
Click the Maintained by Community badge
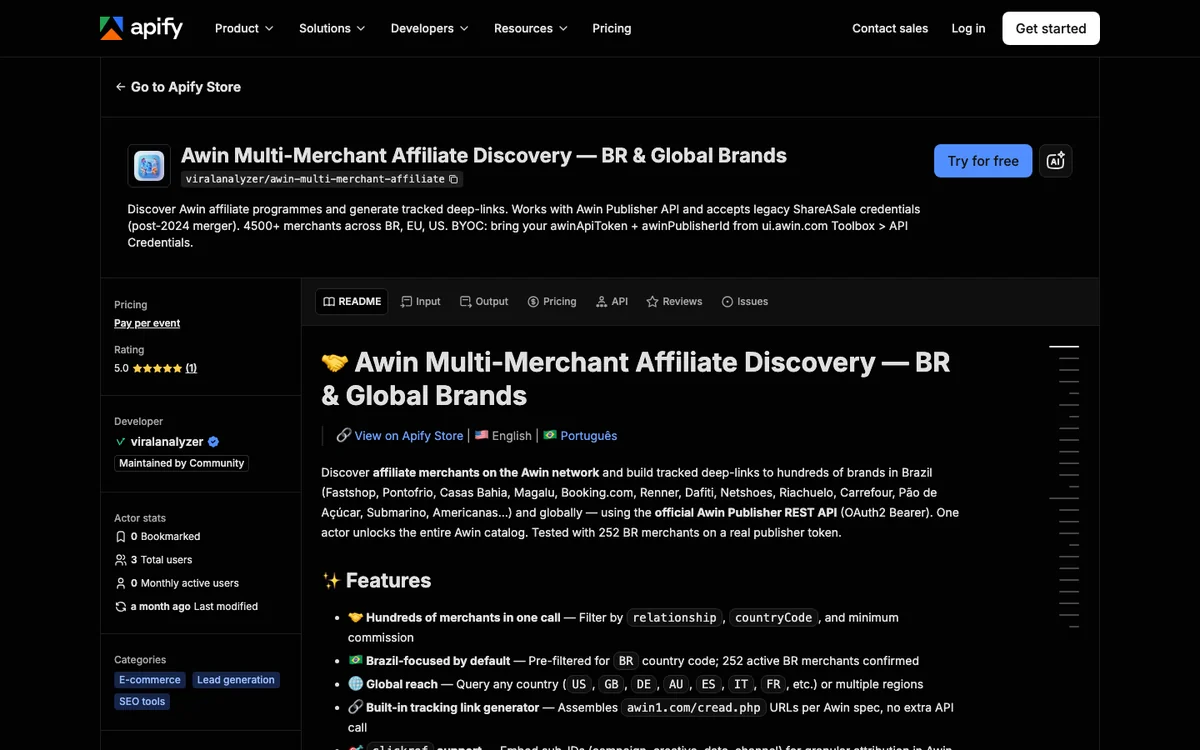[x=181, y=463]
